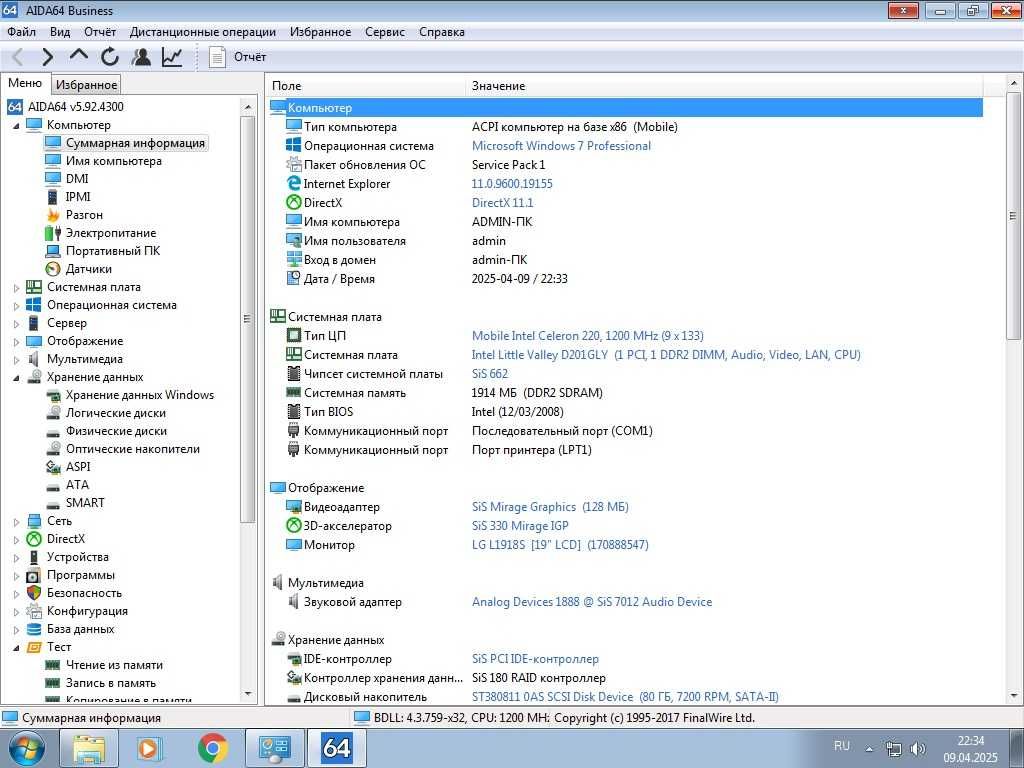
Task: Refresh the current page via toolbar
Action: pyautogui.click(x=110, y=57)
